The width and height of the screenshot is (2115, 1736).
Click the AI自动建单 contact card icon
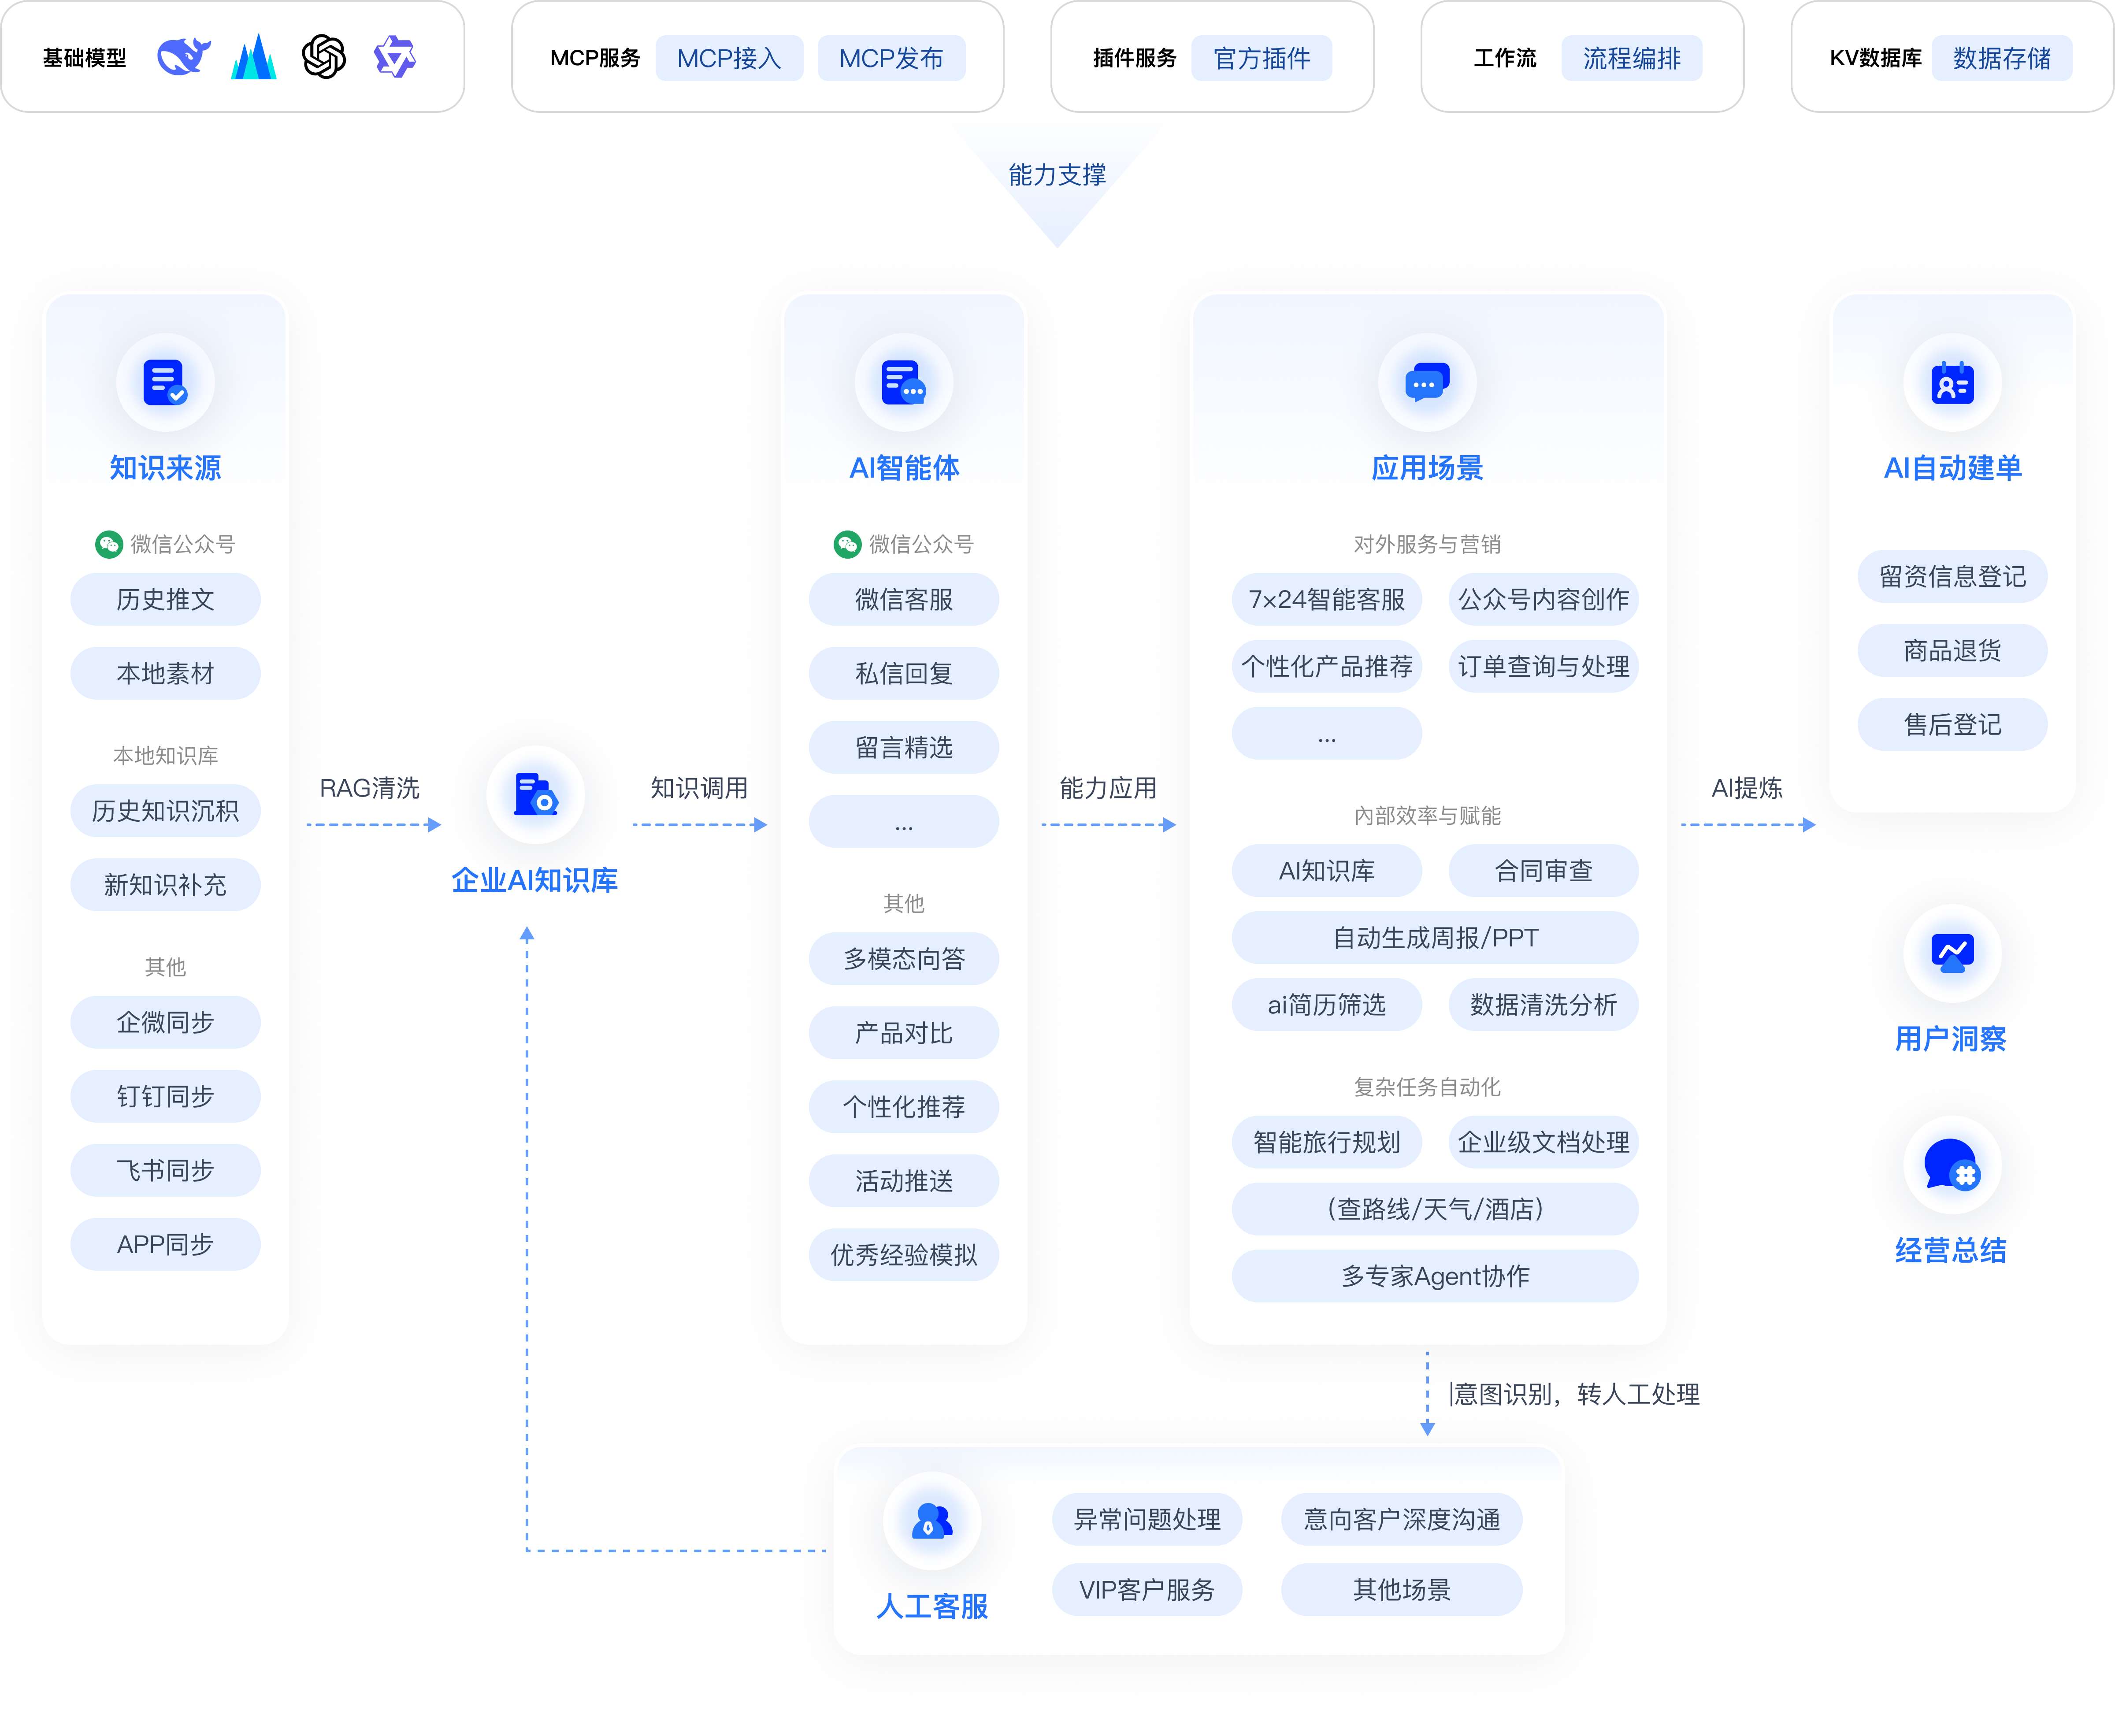[x=1952, y=382]
